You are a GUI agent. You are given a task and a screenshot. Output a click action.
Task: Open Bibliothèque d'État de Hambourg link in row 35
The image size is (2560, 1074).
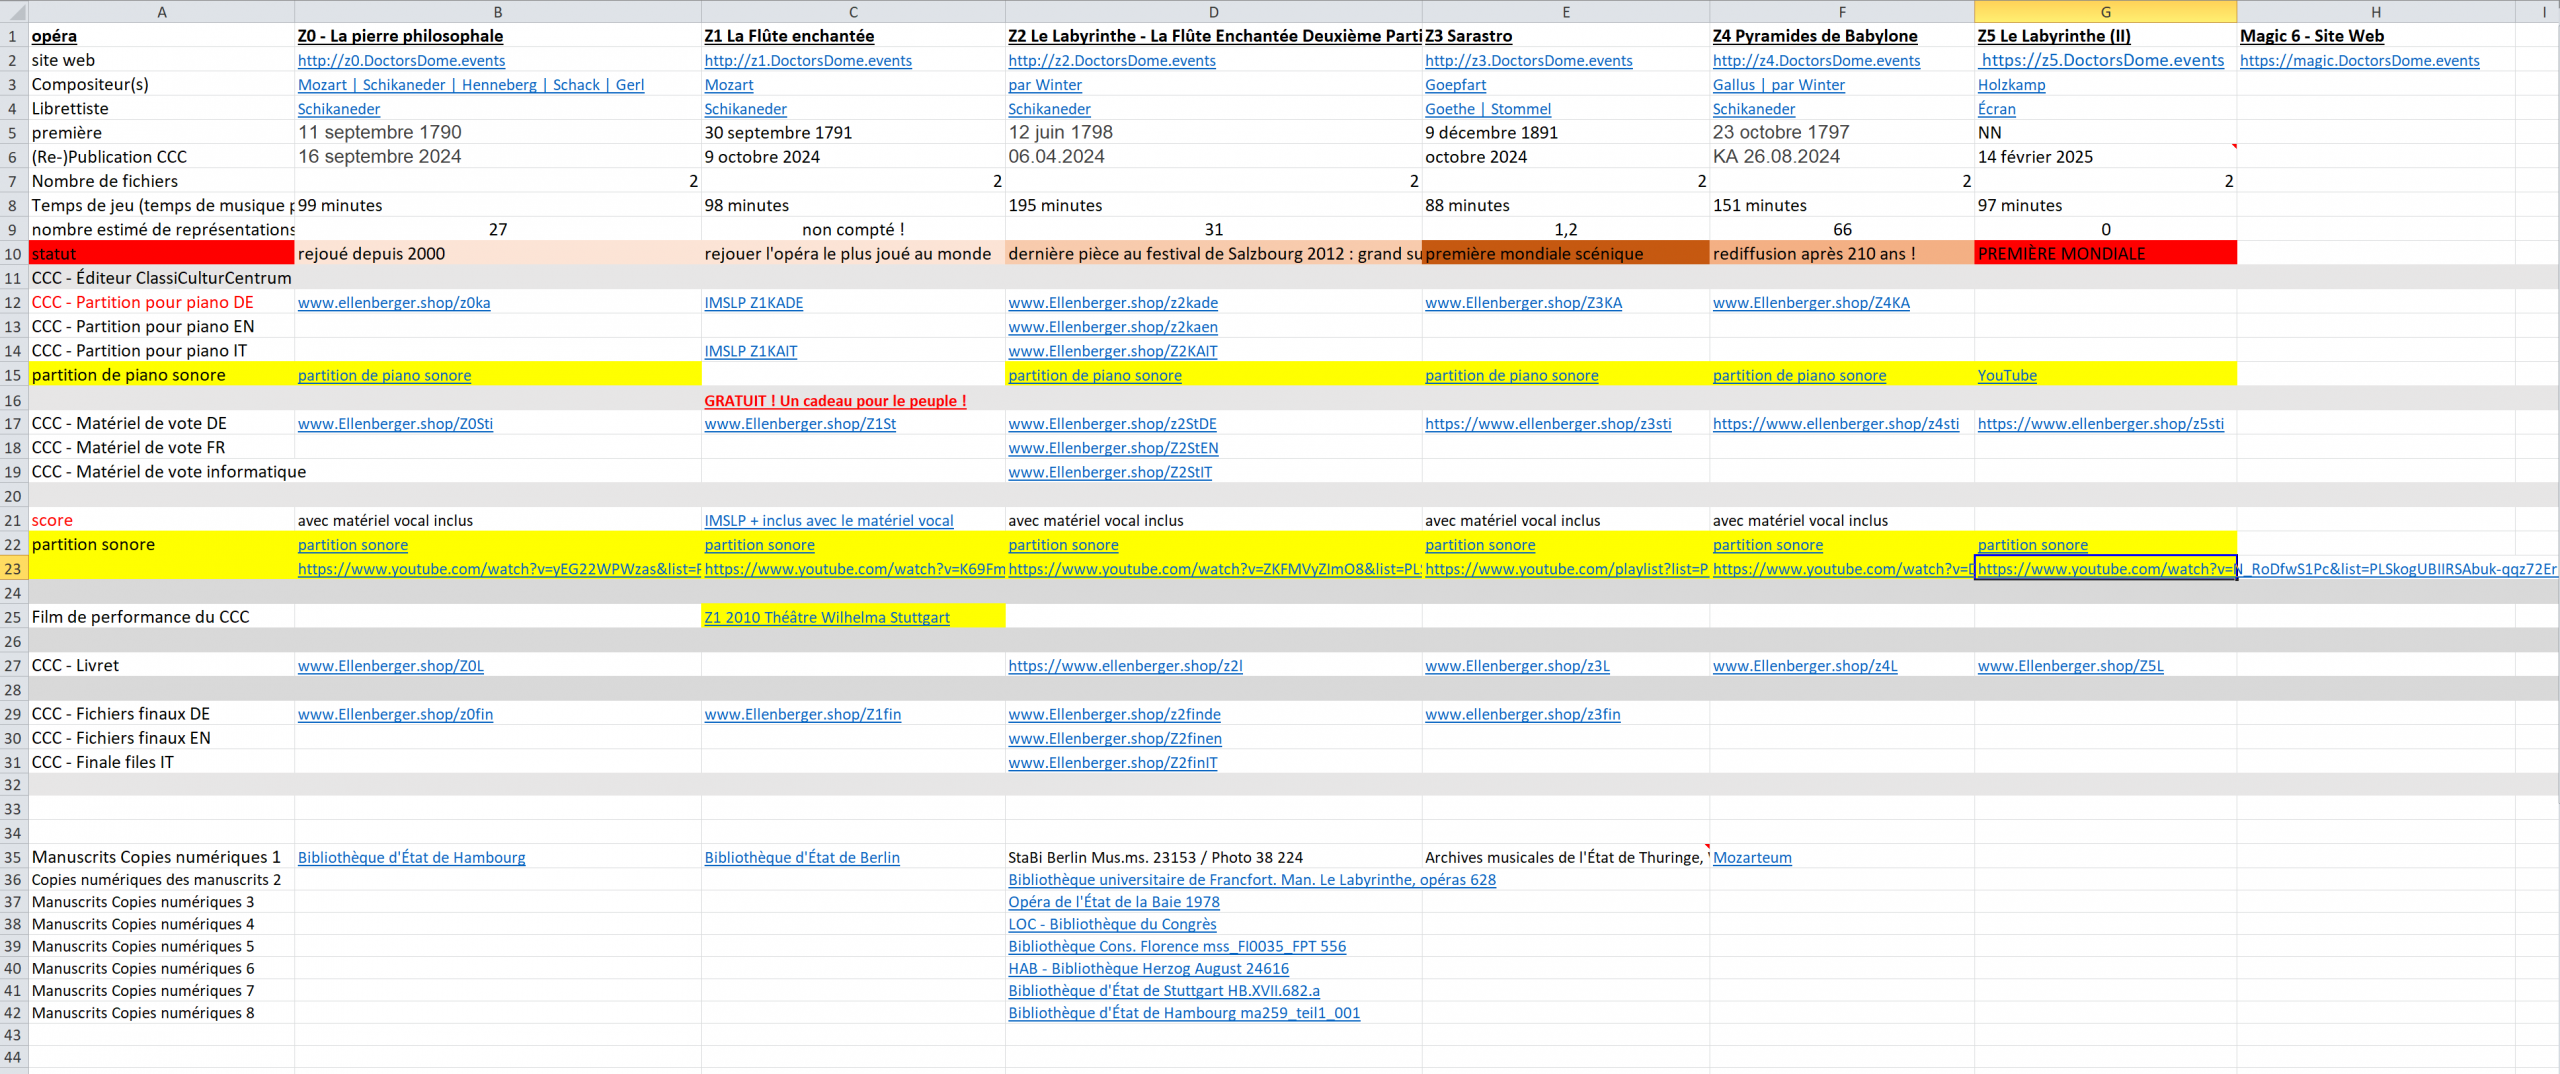click(x=411, y=858)
